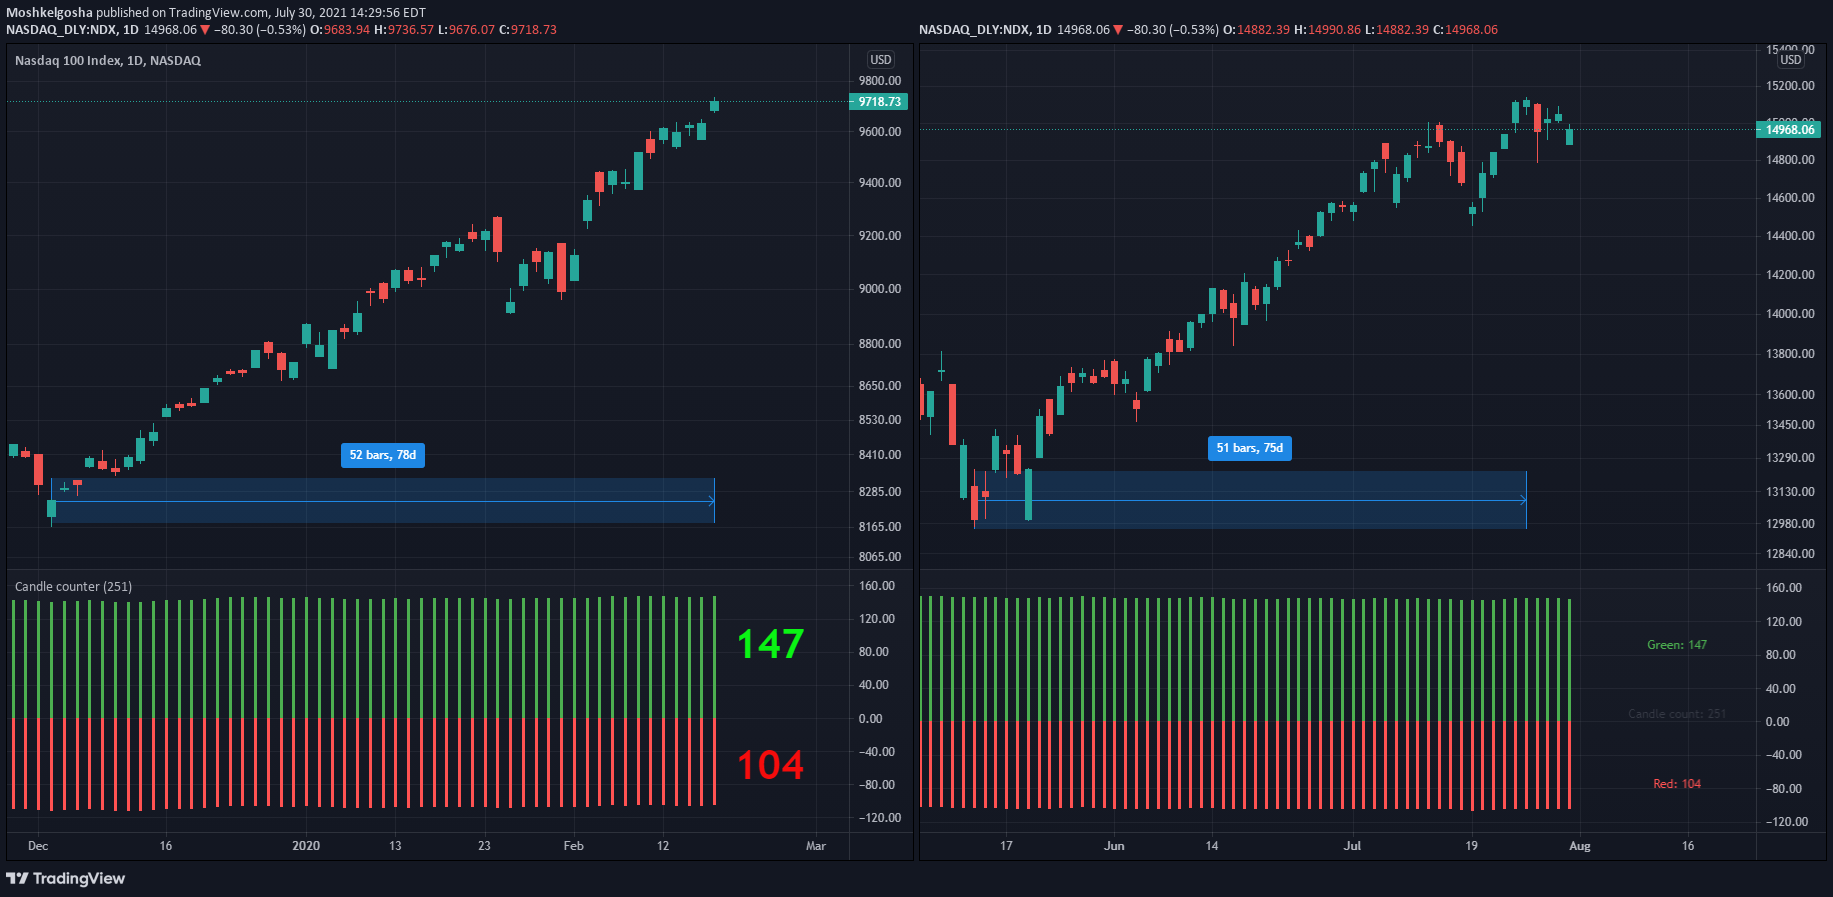Click the right header's high value H:14990.86
Image resolution: width=1833 pixels, height=897 pixels.
pyautogui.click(x=1327, y=30)
